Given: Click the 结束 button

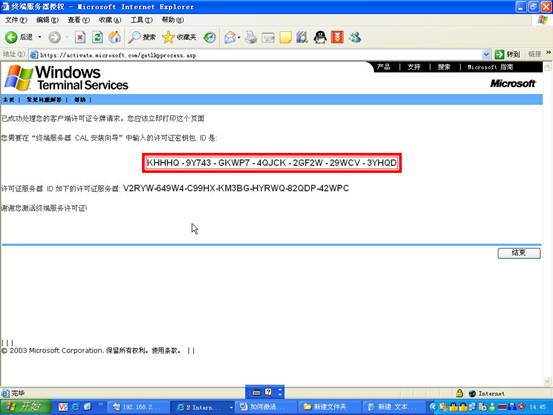Looking at the screenshot, I should click(519, 253).
